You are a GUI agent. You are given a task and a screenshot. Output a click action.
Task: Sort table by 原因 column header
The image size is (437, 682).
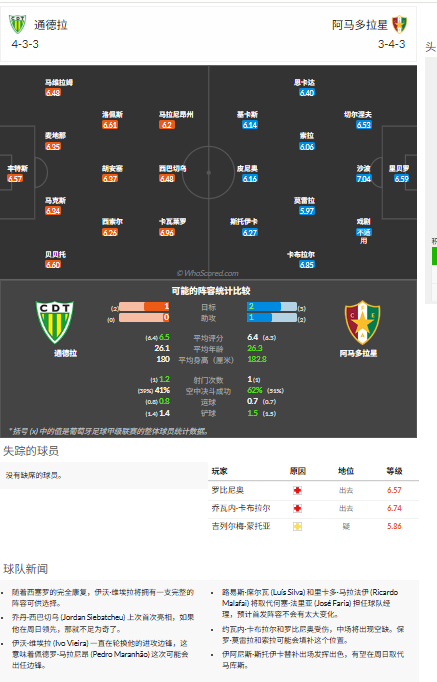tap(298, 471)
